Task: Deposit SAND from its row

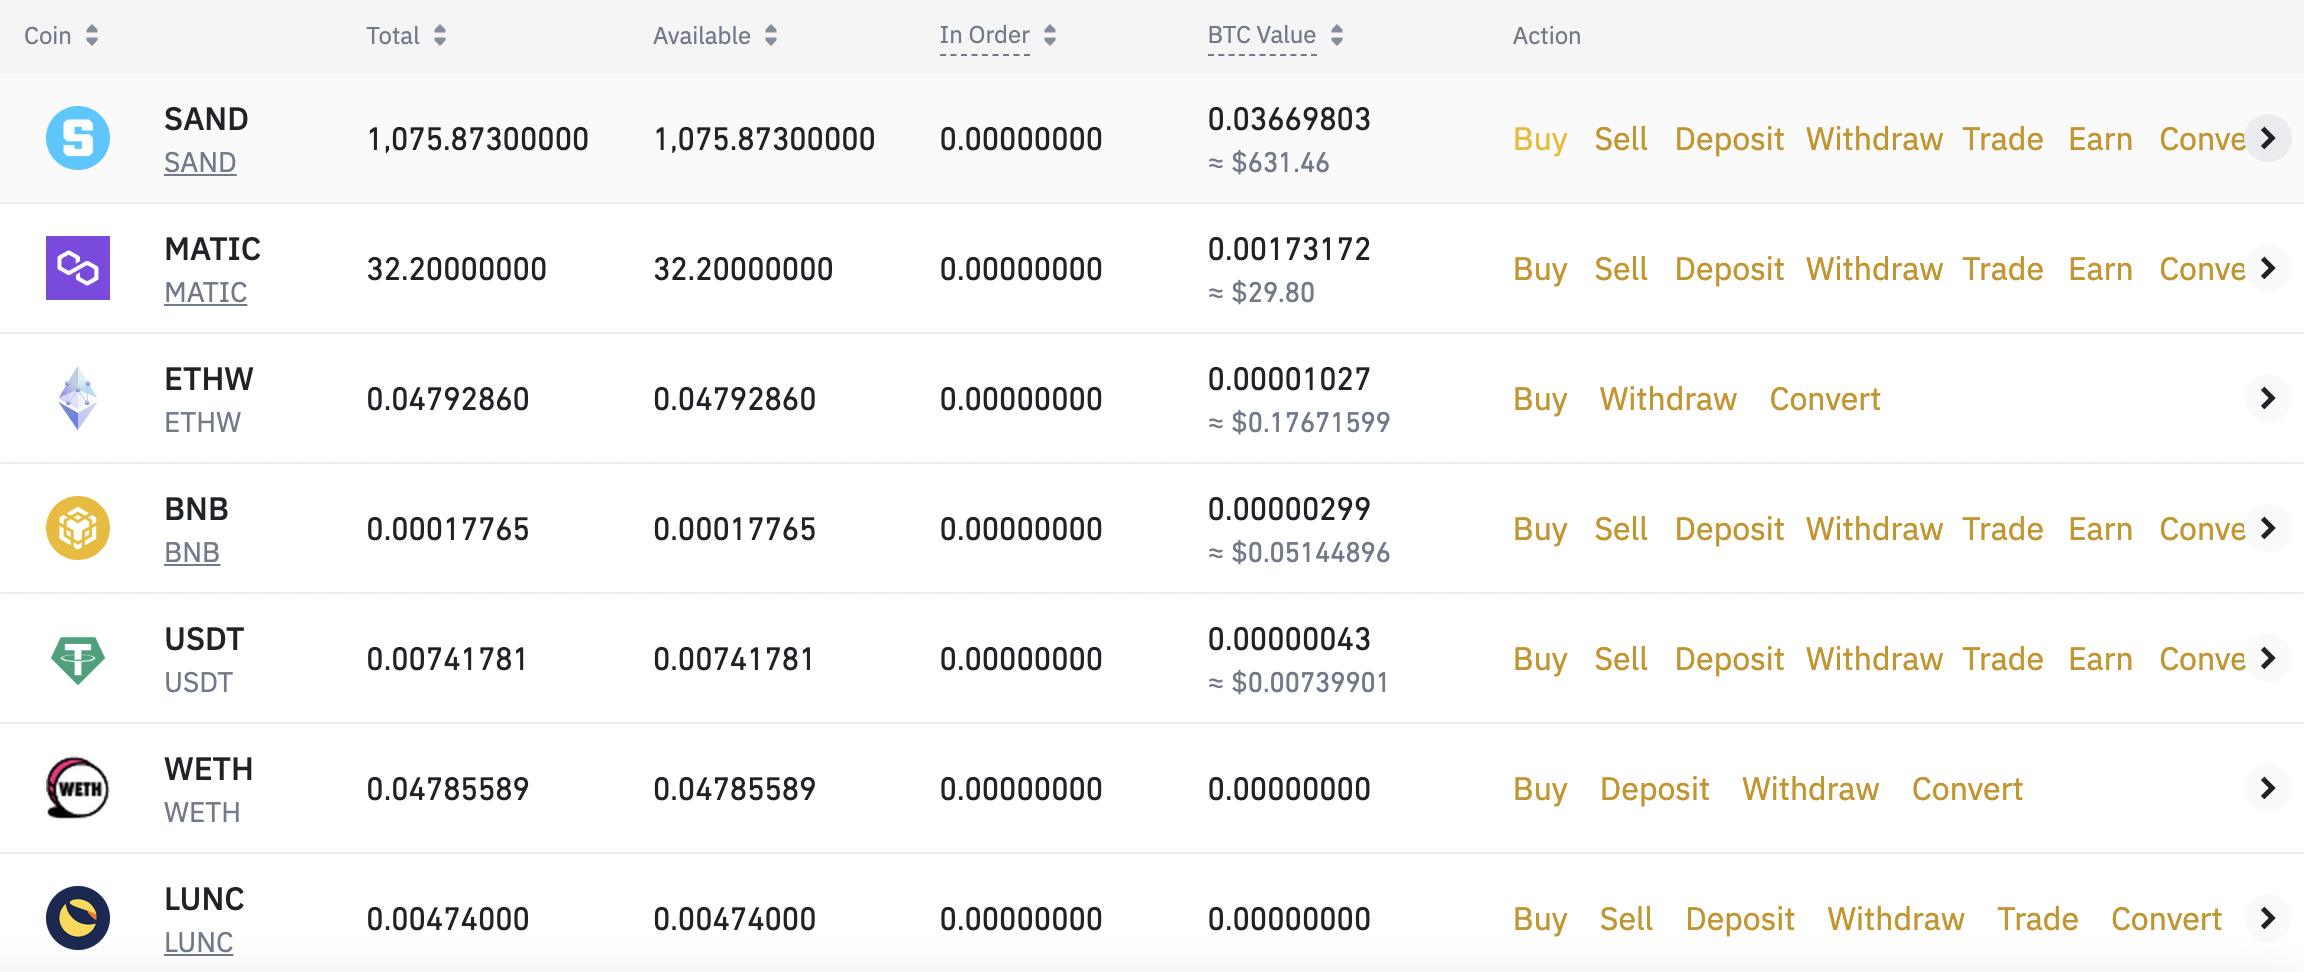Action: [x=1729, y=139]
